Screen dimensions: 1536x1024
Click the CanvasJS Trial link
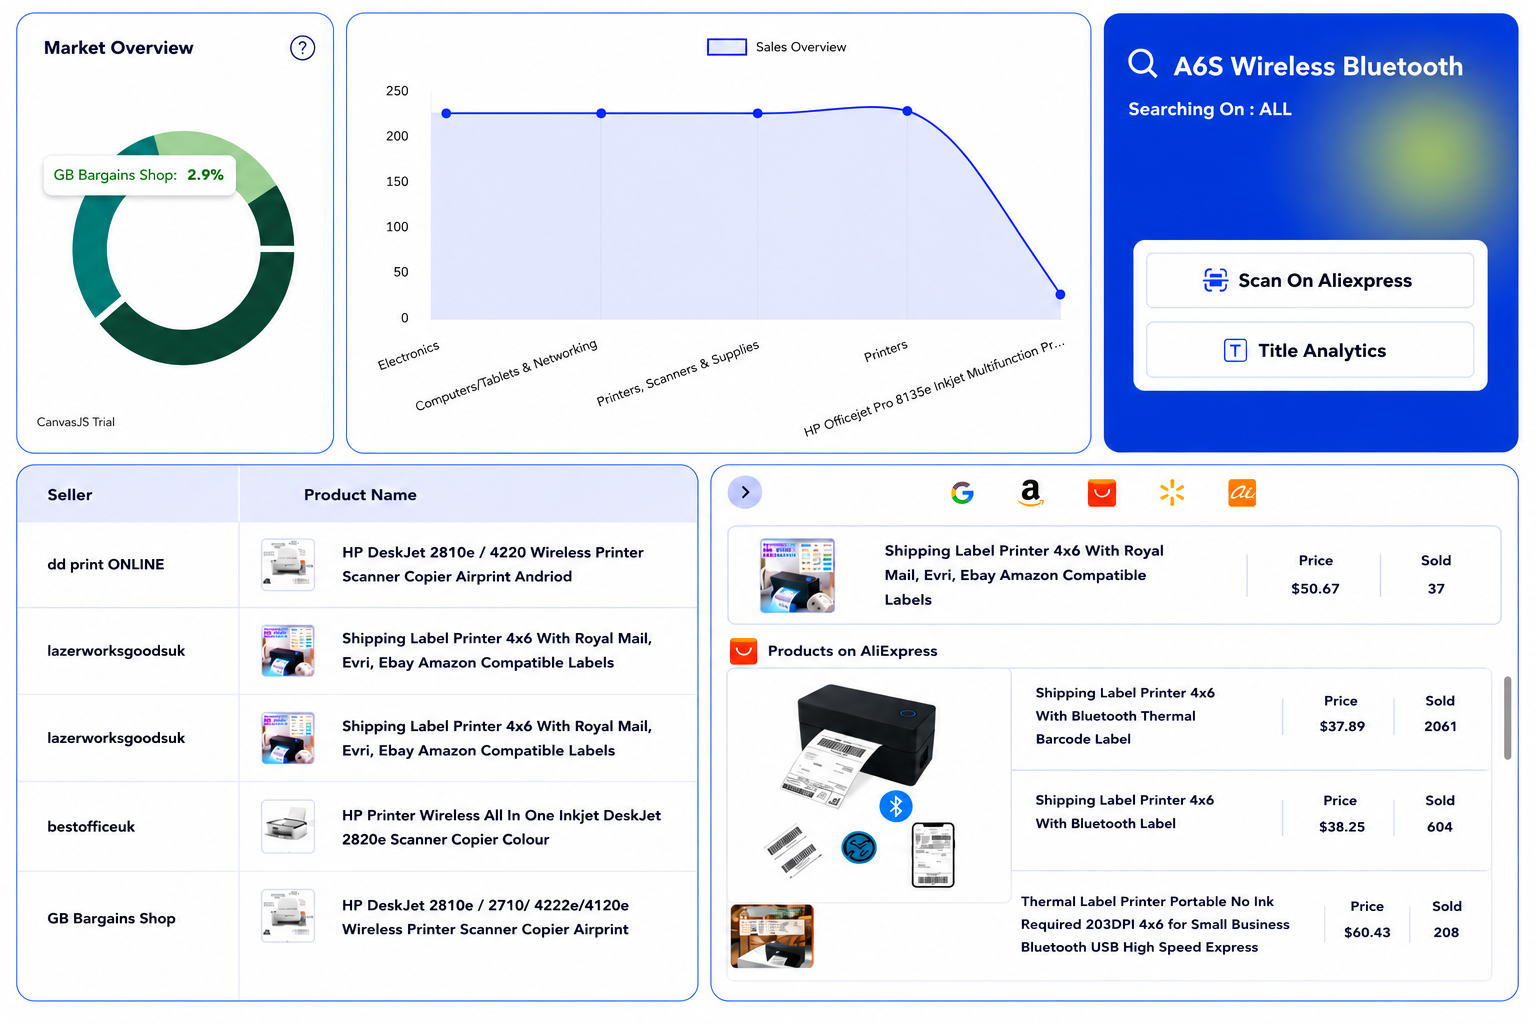click(76, 422)
